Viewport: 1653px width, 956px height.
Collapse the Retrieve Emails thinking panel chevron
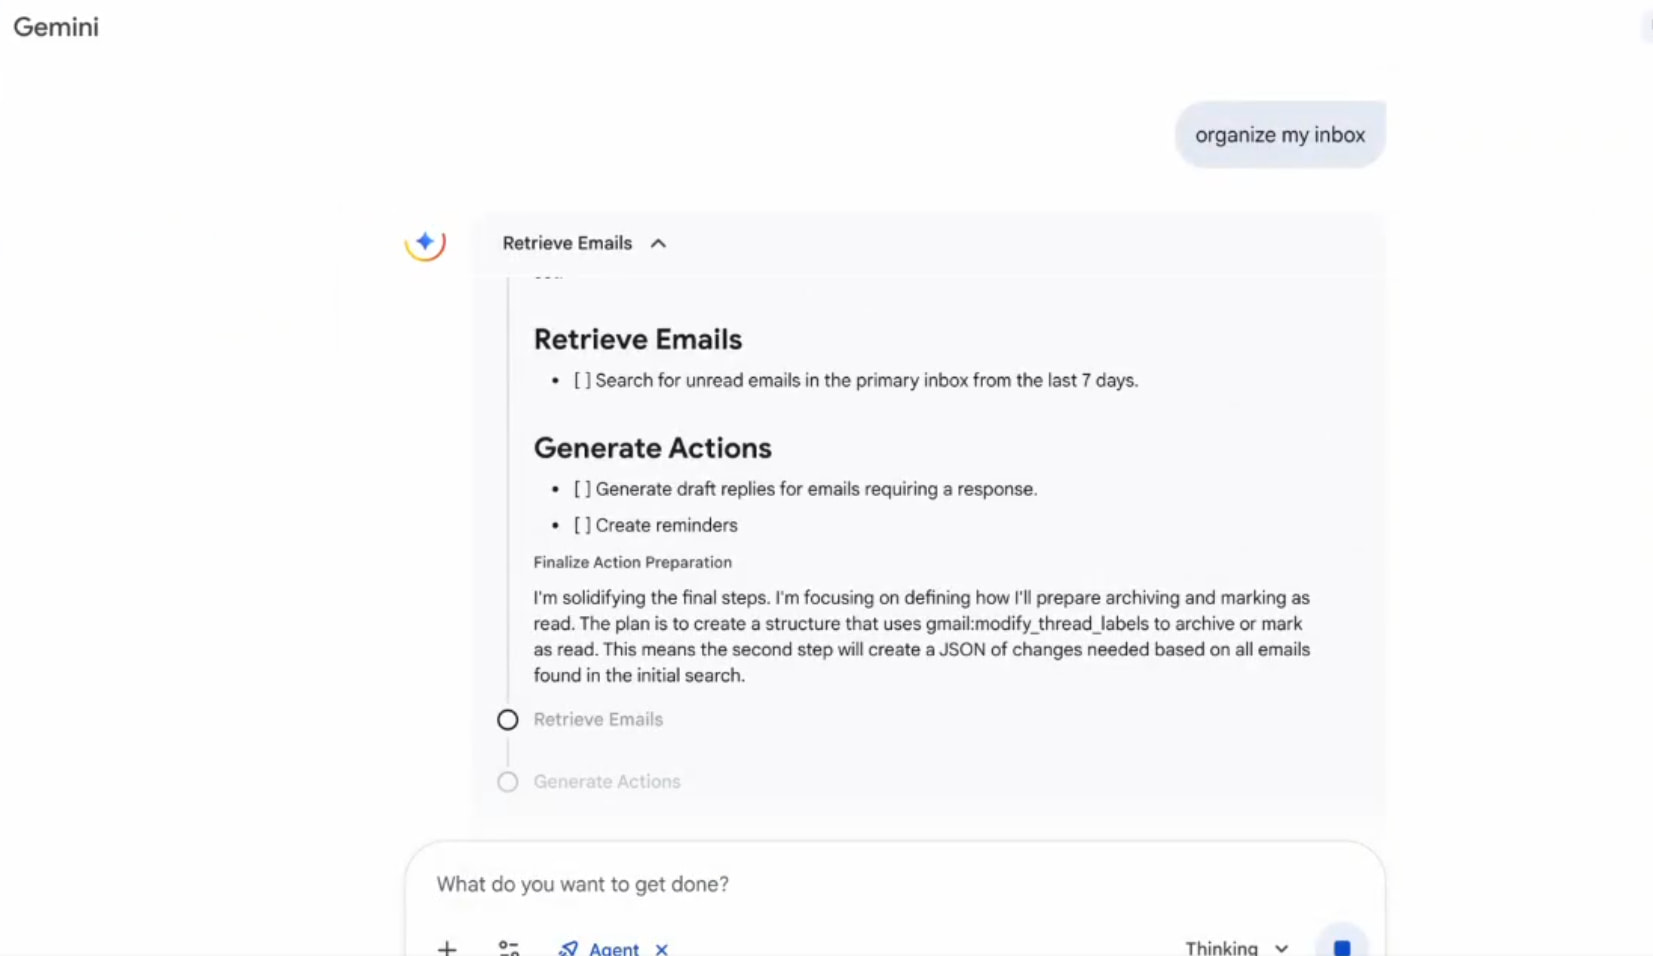point(658,243)
